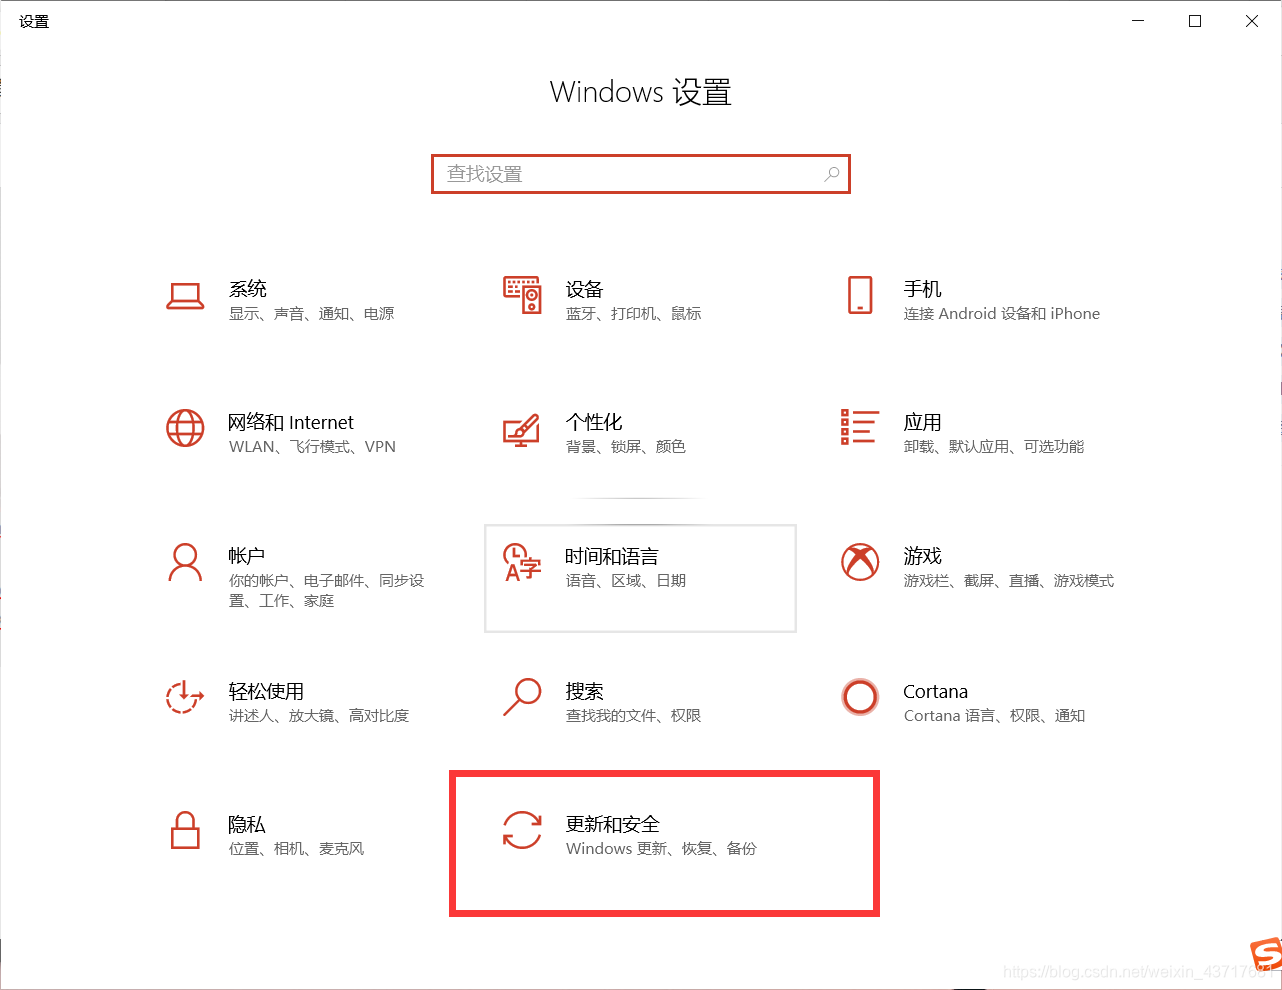The width and height of the screenshot is (1282, 990).
Task: Click the text Windows 更新、恢复、备份
Action: point(662,849)
